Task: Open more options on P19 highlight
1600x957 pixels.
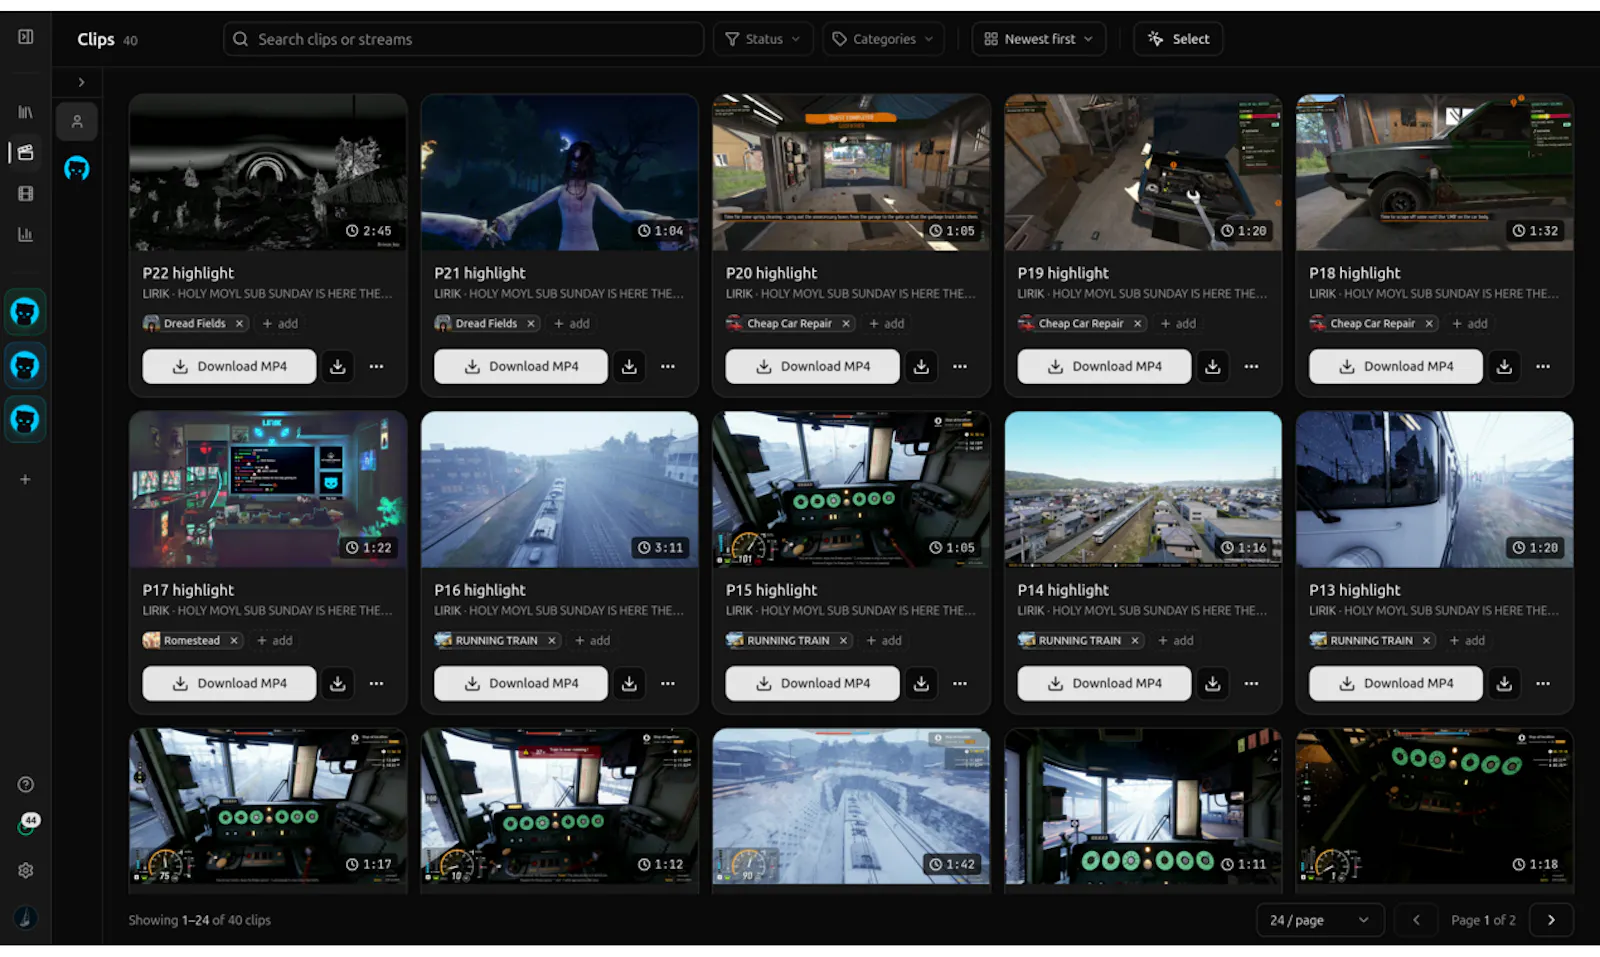Action: tap(1251, 367)
